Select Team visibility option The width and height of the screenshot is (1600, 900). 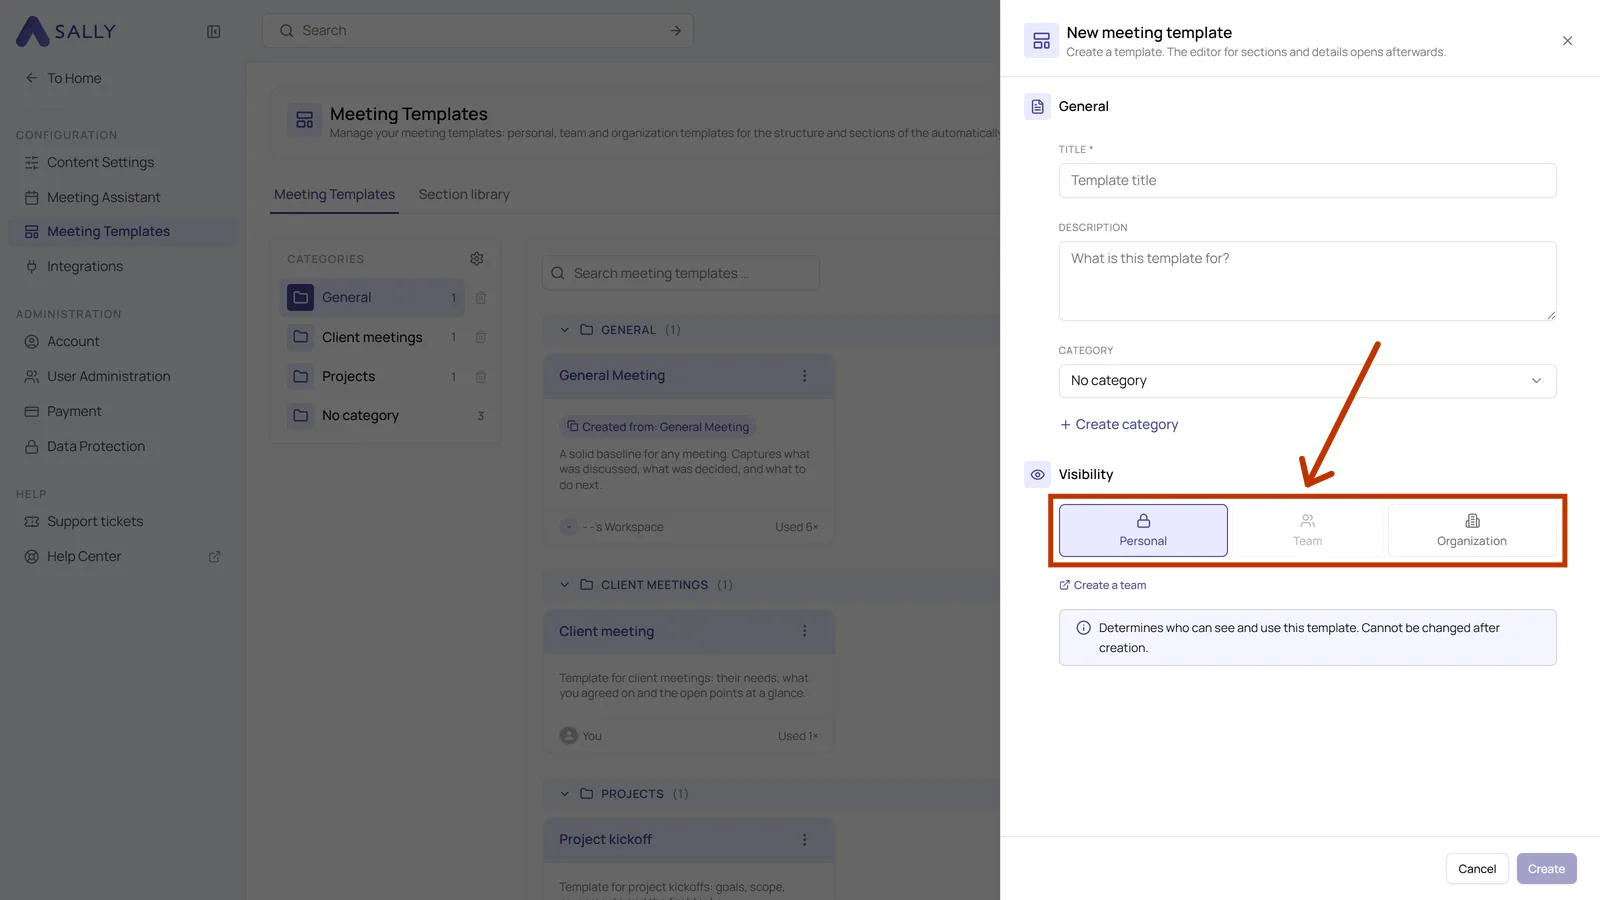(1307, 530)
